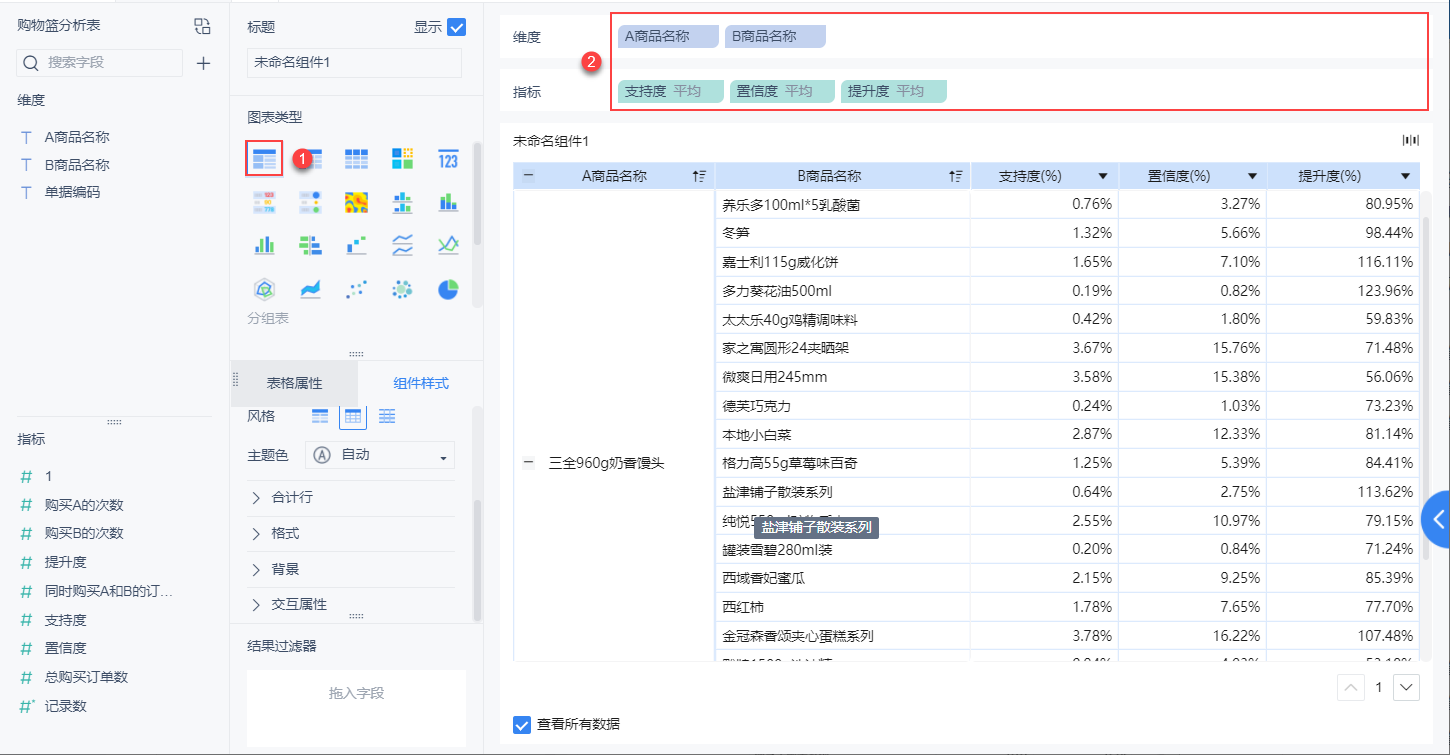1450x755 pixels.
Task: Select 单据编码 in the dimension field list
Action: click(x=72, y=192)
